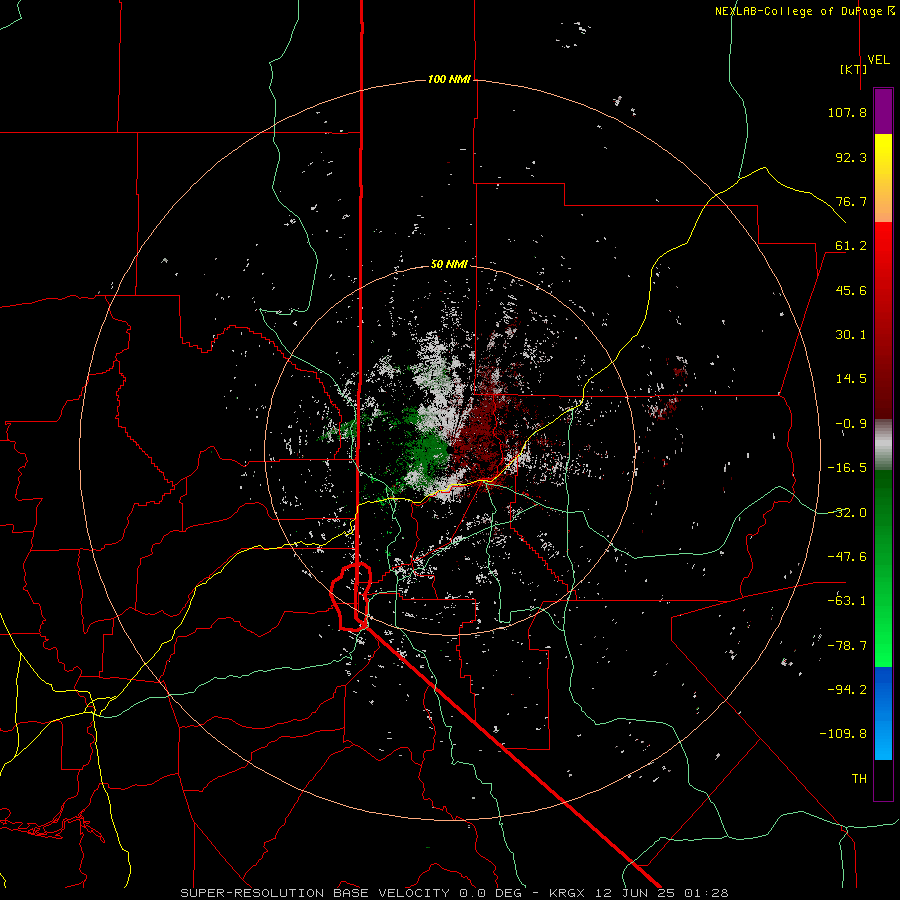
Task: Click the KRGX station identifier in caption
Action: 567,893
